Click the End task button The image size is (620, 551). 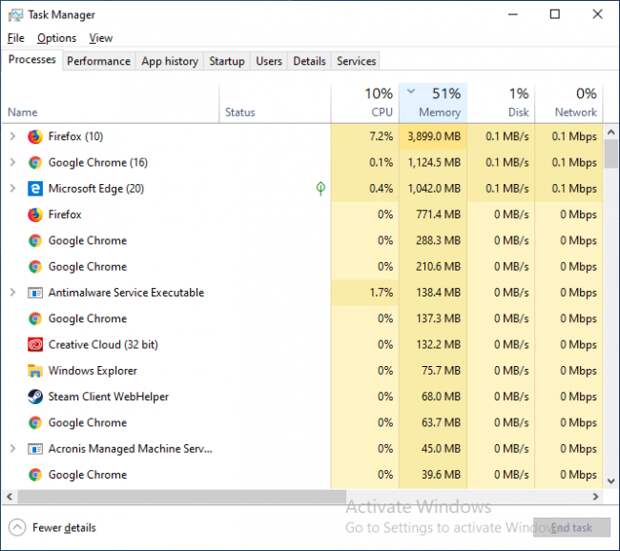572,528
